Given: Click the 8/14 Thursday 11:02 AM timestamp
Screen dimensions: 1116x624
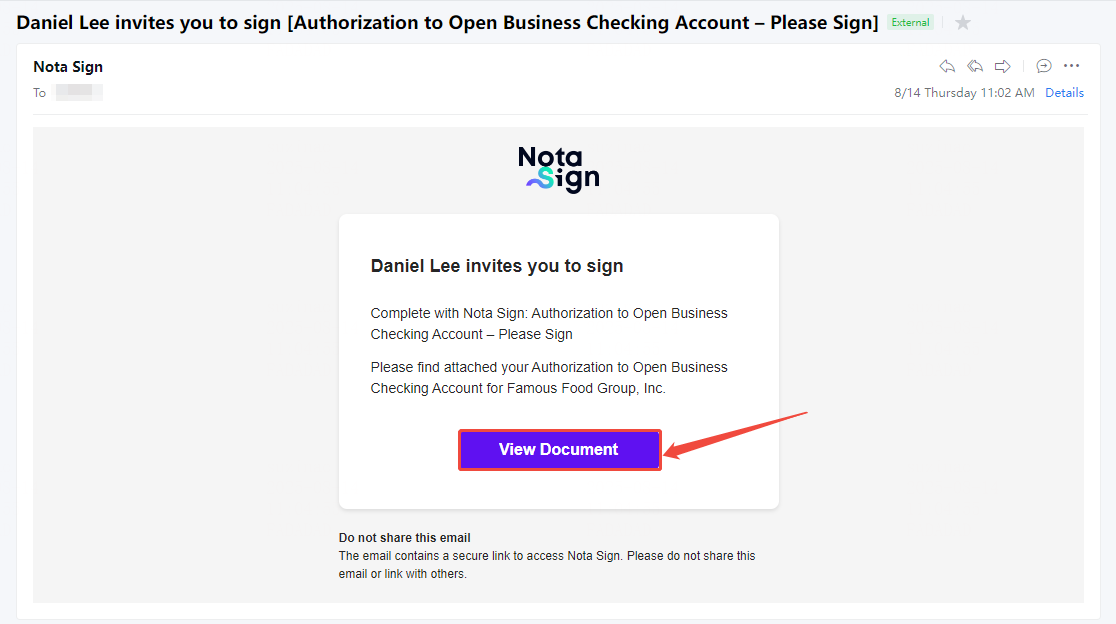Looking at the screenshot, I should (964, 93).
